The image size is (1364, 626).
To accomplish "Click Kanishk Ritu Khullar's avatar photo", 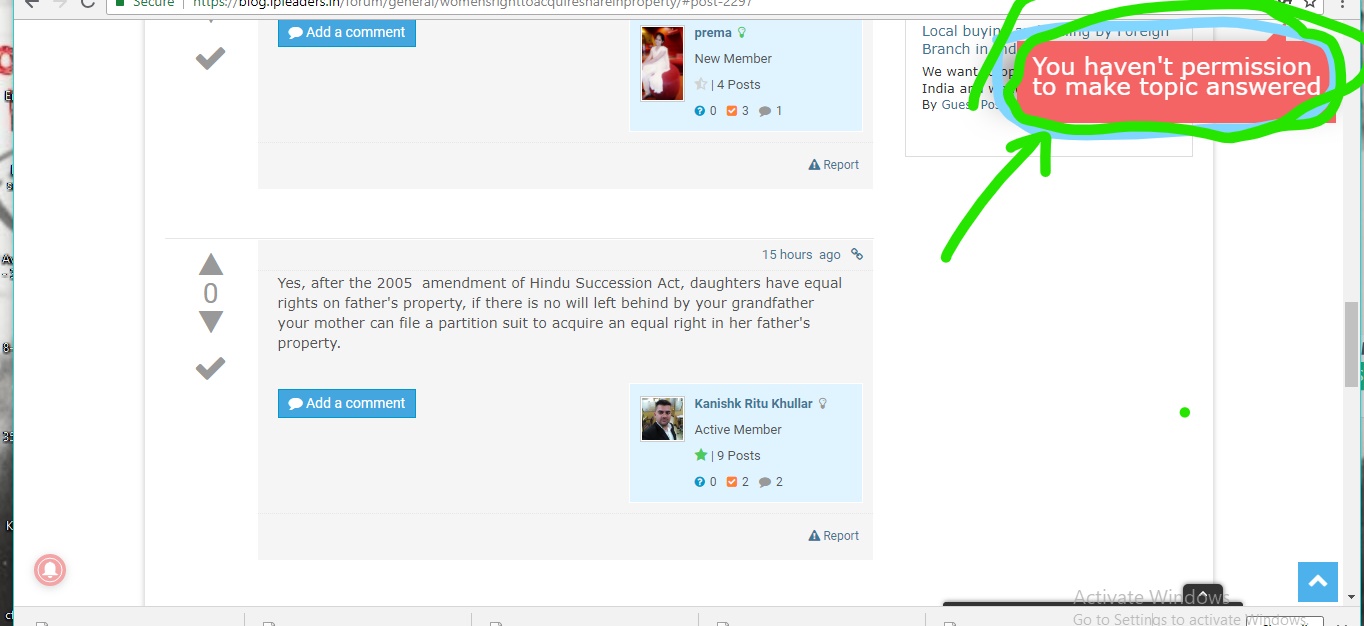I will 662,419.
